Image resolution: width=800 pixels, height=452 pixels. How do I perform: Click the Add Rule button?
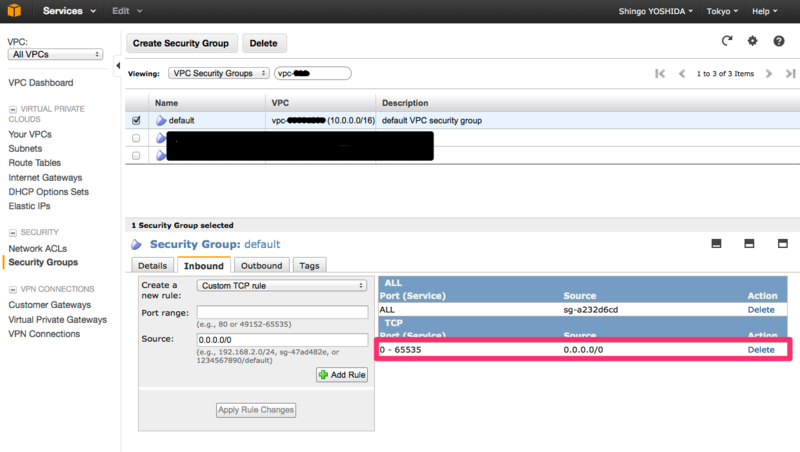pos(342,374)
